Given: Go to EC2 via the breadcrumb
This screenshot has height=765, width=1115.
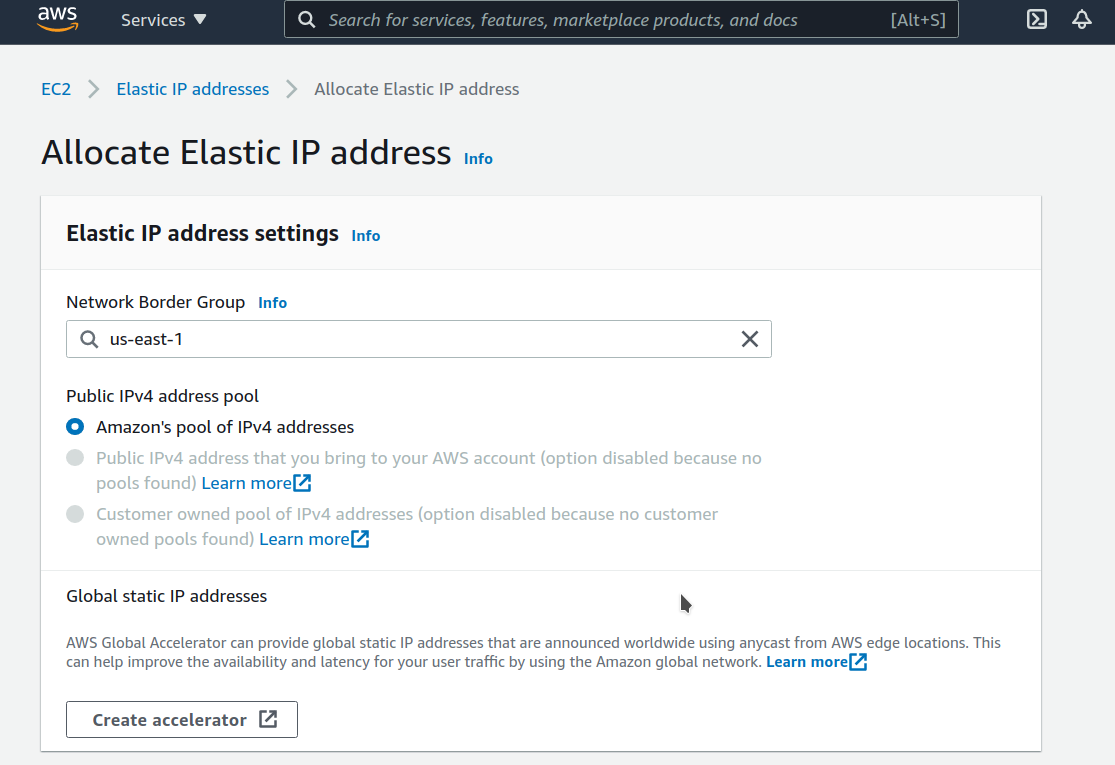Looking at the screenshot, I should click(x=56, y=89).
